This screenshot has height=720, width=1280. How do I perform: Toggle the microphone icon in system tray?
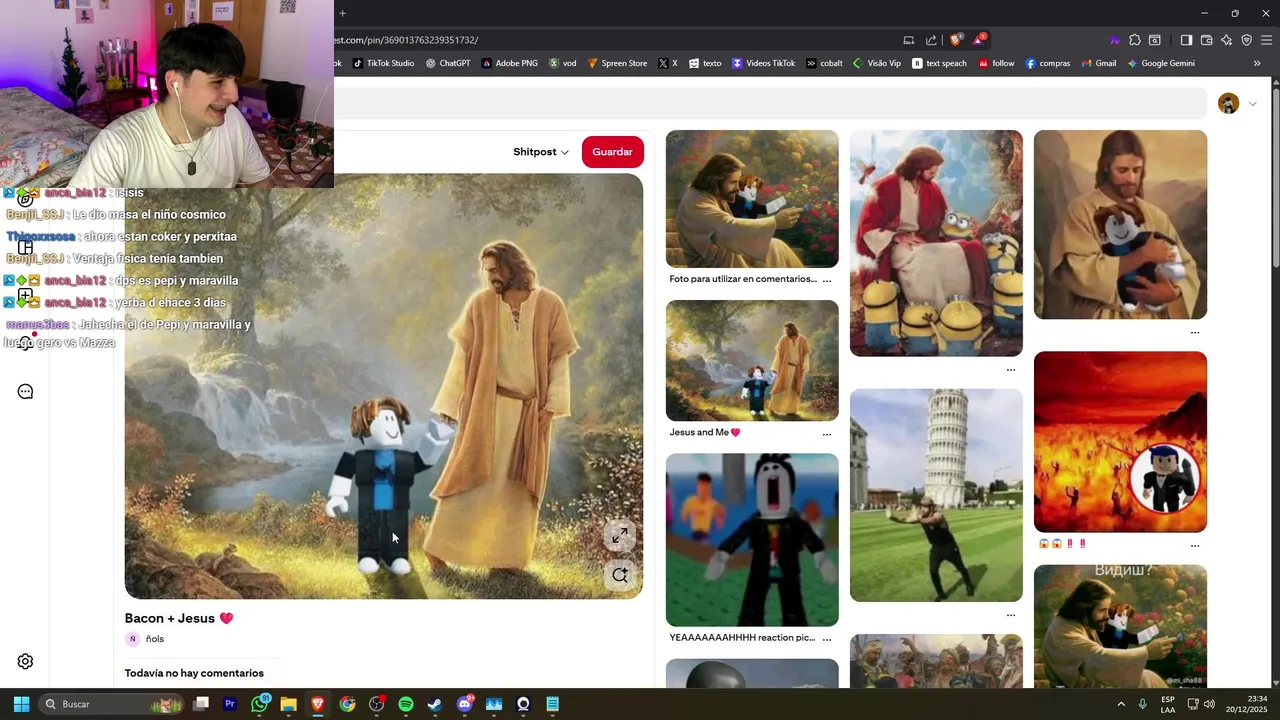[1142, 704]
